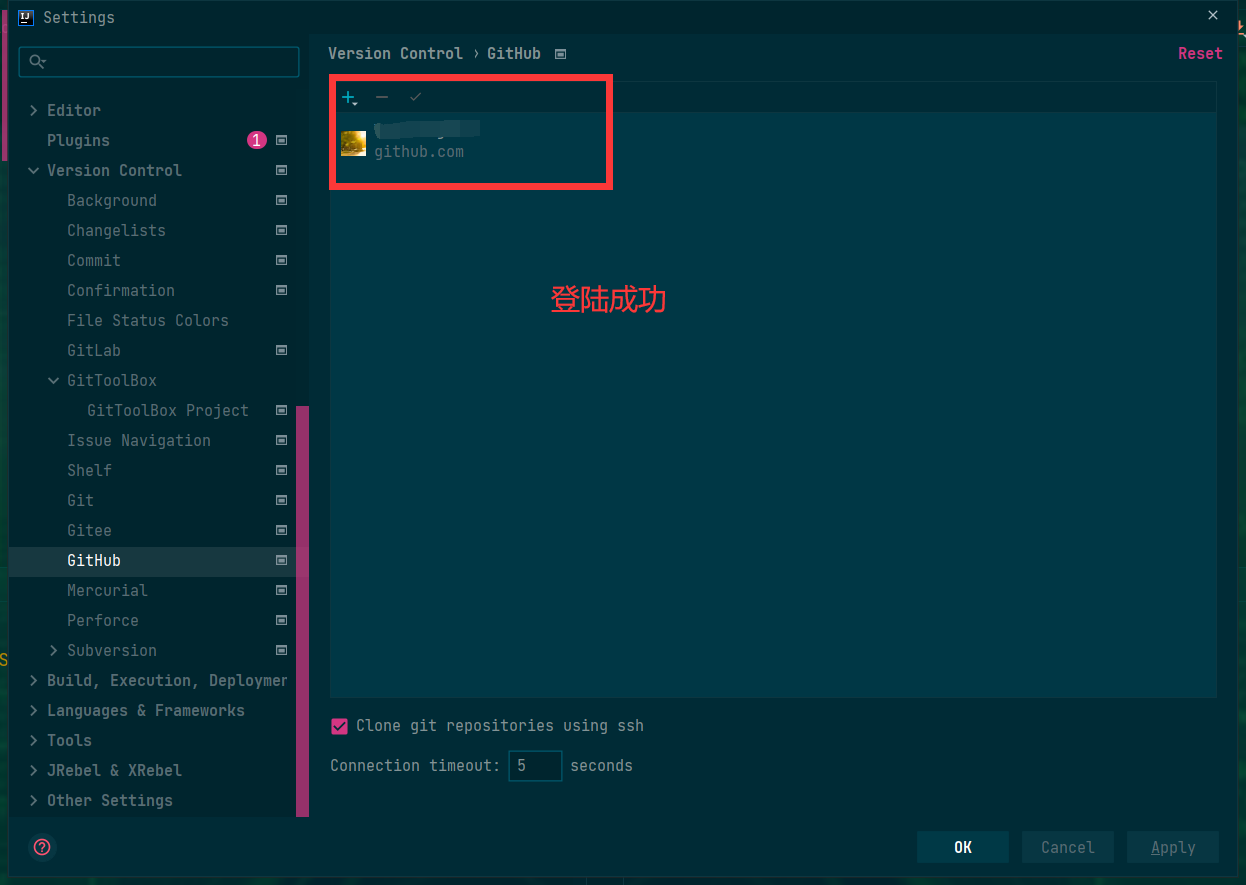
Task: Click the GitHub row marker icon
Action: [x=281, y=560]
